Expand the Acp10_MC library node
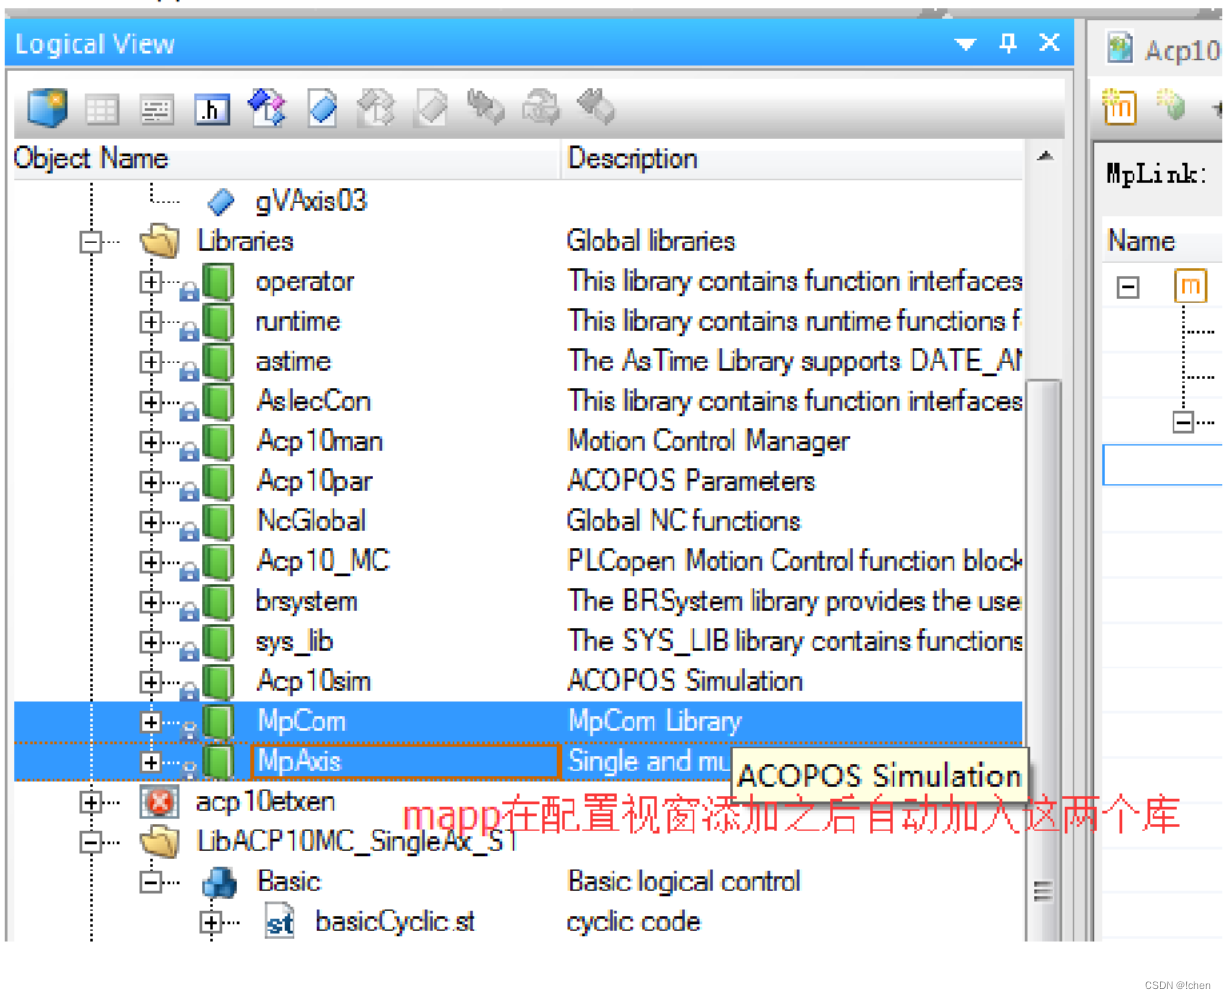The image size is (1226, 999). tap(151, 562)
